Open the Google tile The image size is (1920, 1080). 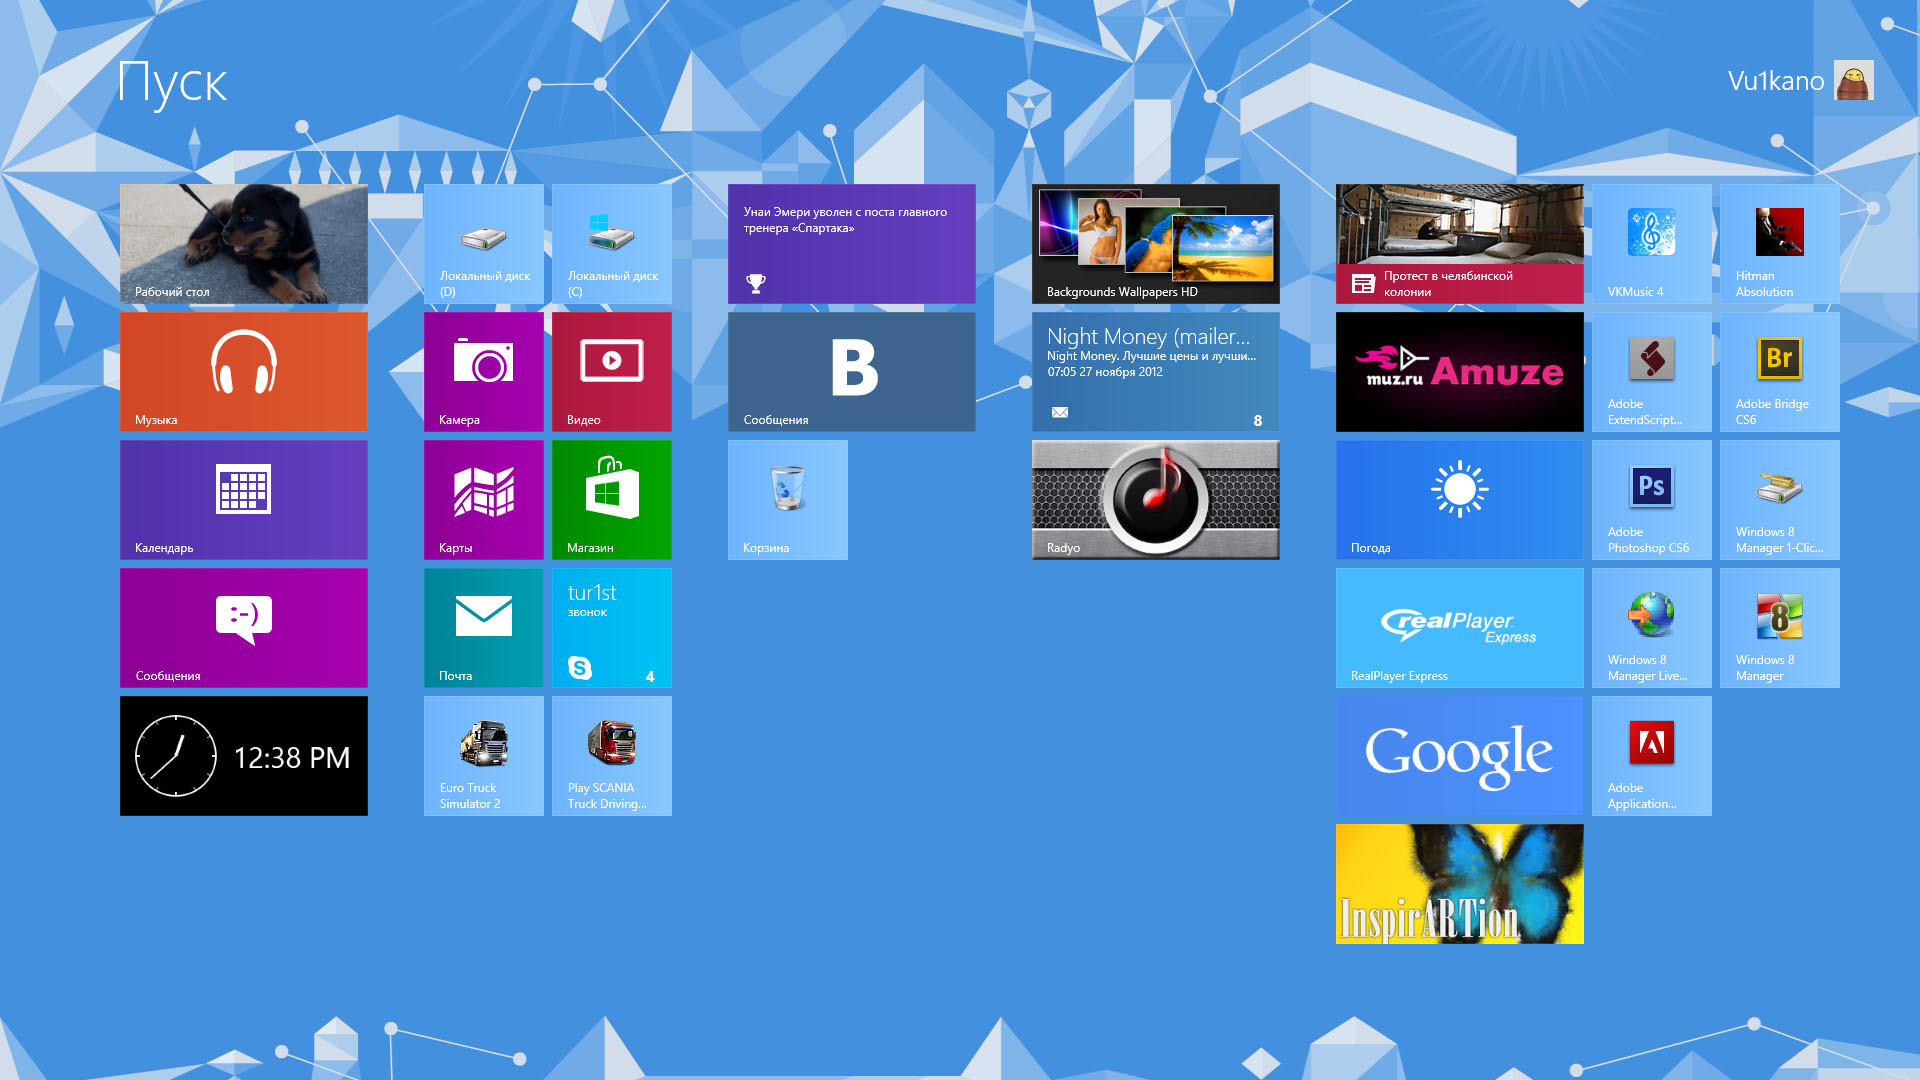(1459, 755)
